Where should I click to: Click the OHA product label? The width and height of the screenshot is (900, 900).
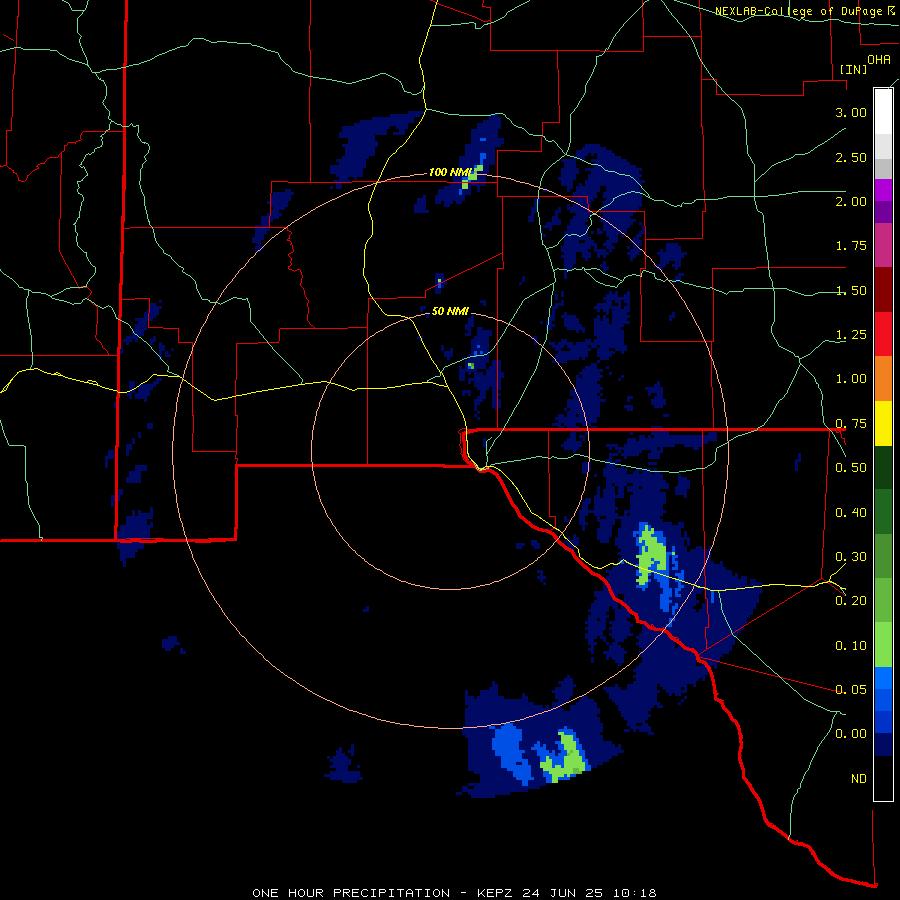[x=879, y=60]
